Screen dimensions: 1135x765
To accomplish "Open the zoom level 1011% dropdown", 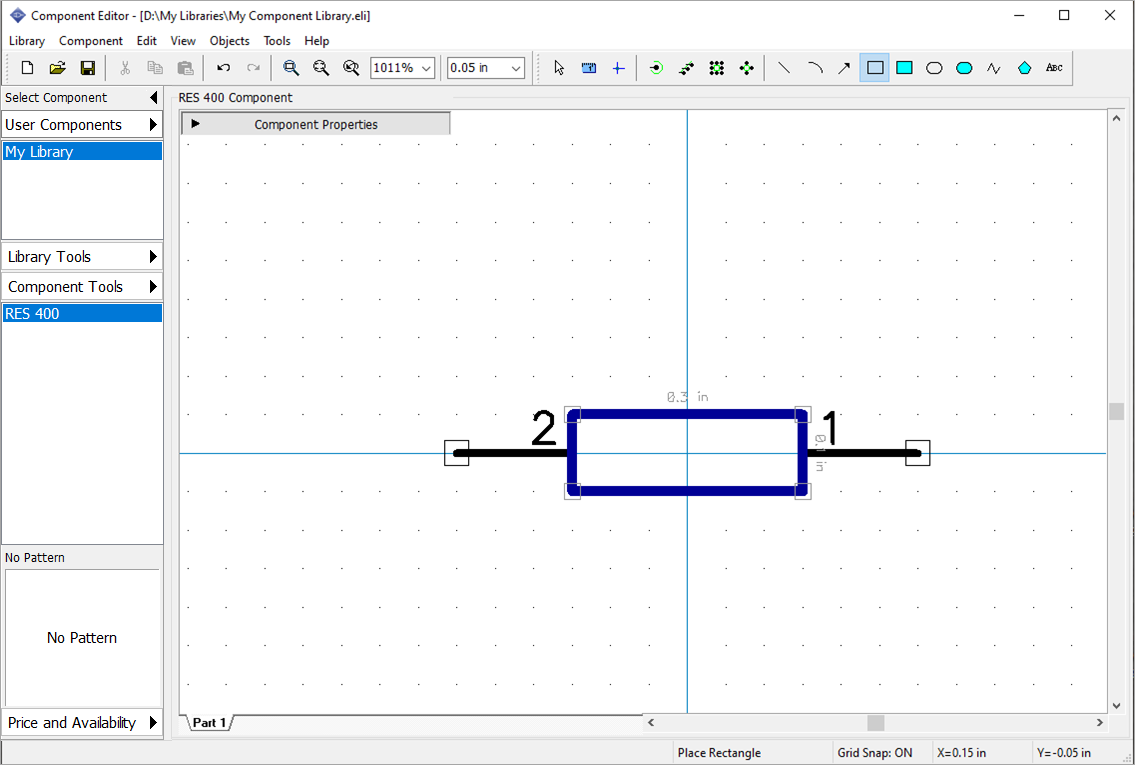I will (426, 68).
